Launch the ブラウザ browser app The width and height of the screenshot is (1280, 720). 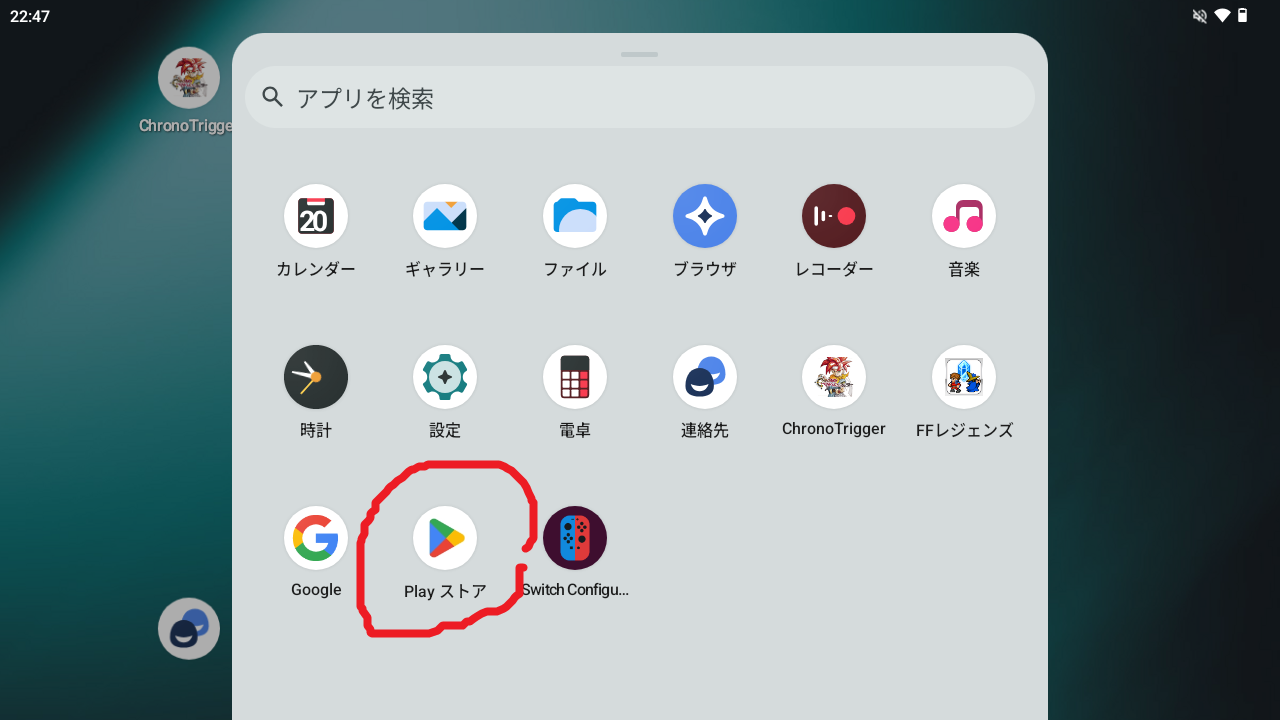click(705, 216)
